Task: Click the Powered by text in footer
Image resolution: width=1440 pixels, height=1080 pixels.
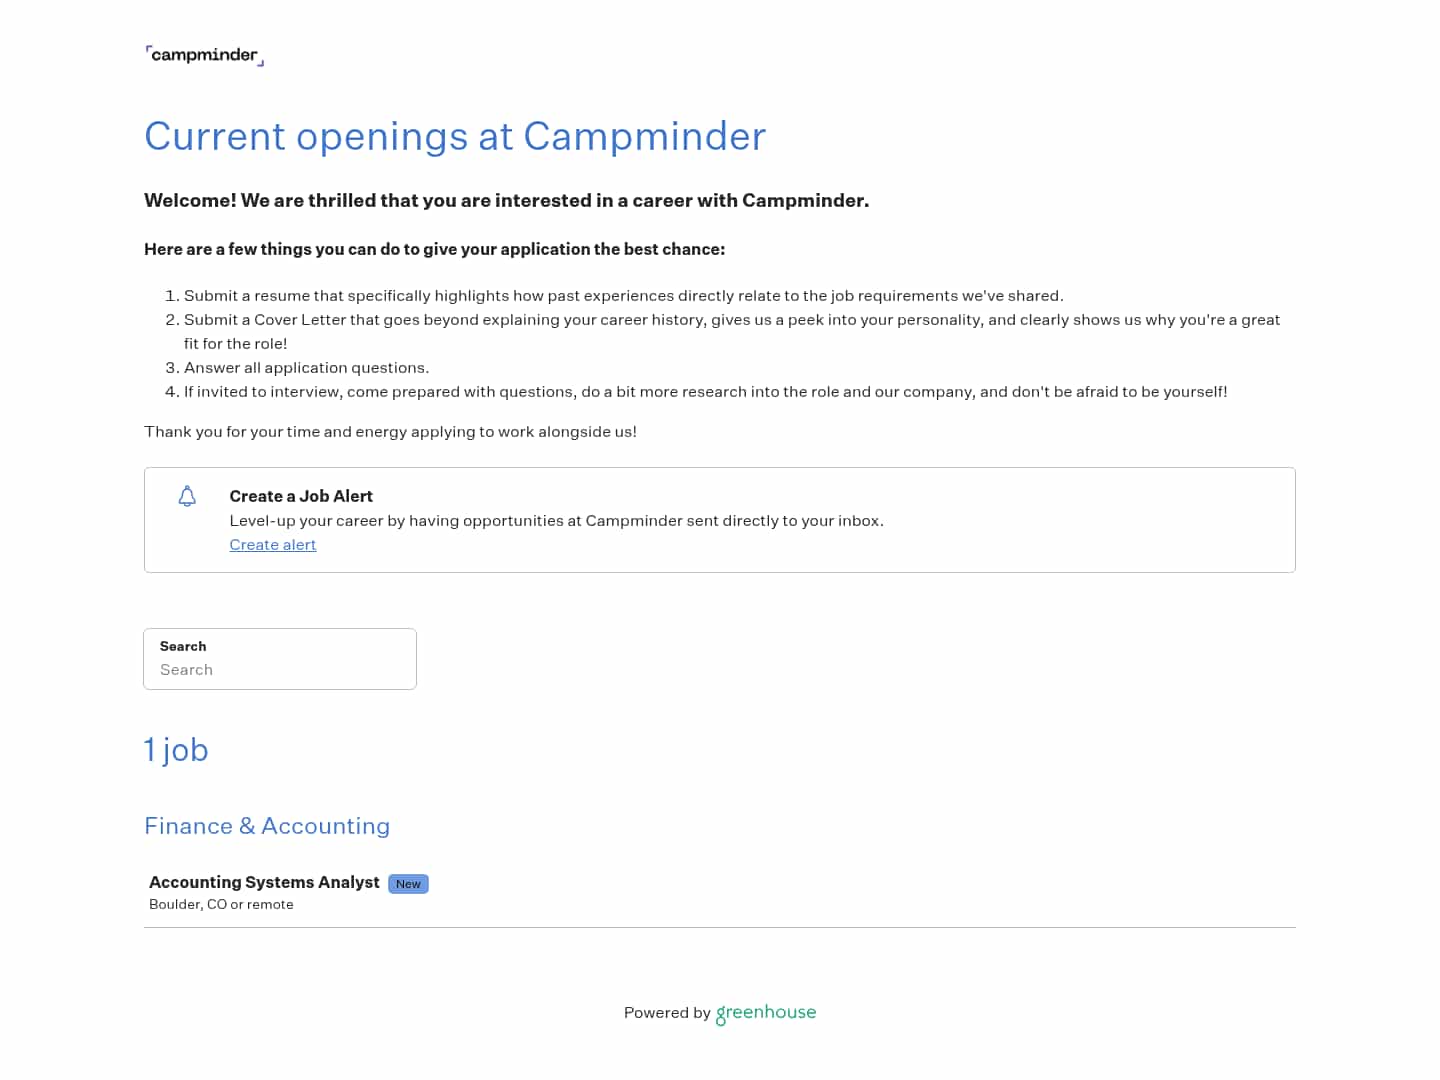Action: [x=667, y=1013]
